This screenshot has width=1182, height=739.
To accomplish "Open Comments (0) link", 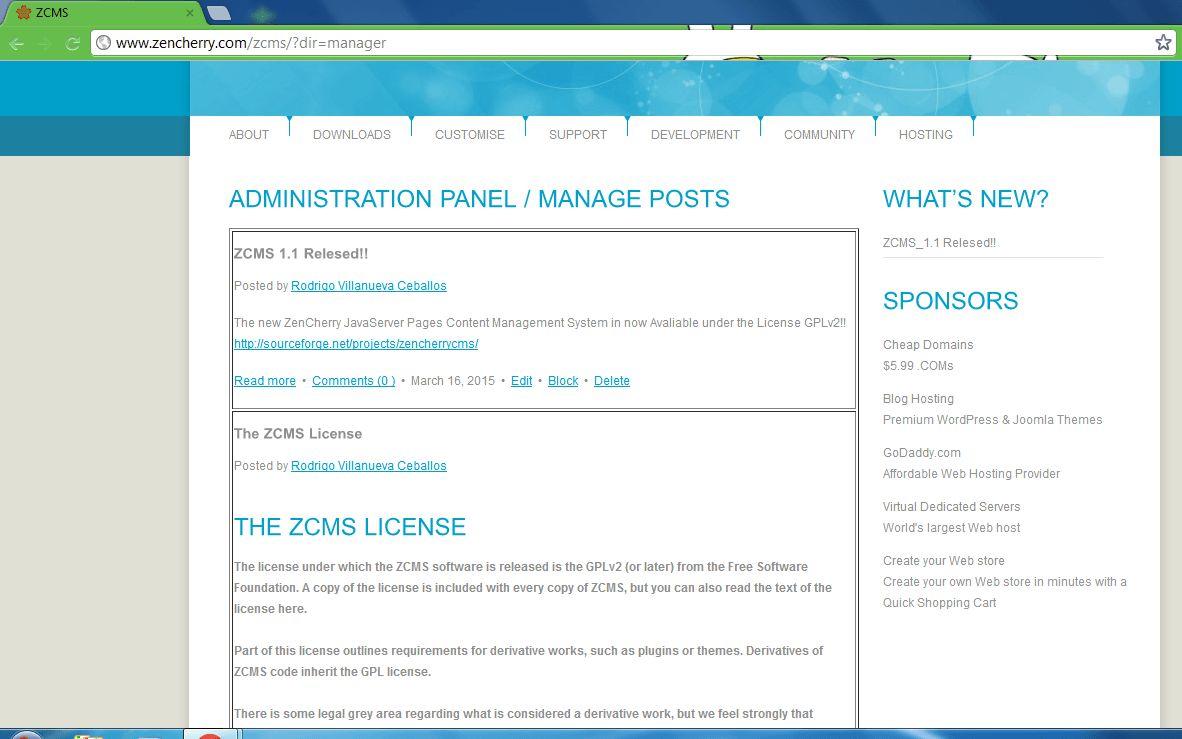I will pyautogui.click(x=354, y=381).
